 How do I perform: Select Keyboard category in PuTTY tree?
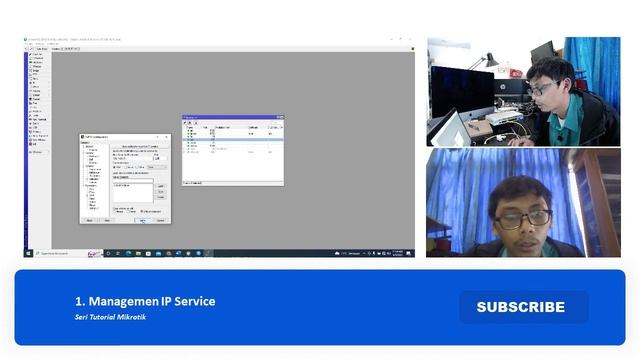pyautogui.click(x=94, y=156)
